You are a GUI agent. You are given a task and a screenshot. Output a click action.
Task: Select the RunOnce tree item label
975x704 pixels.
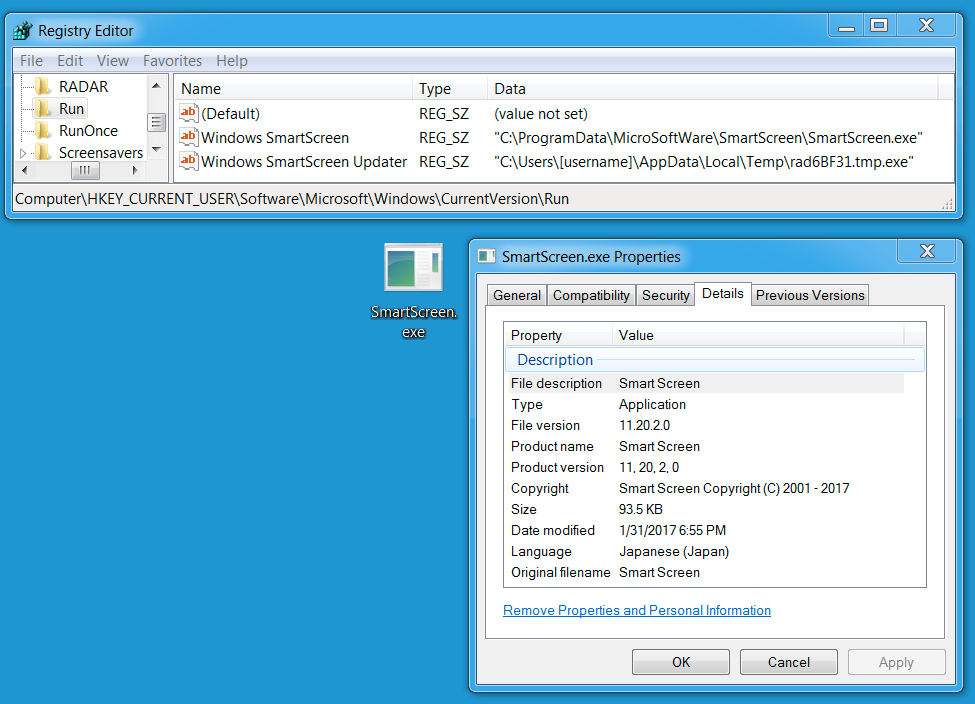point(88,131)
